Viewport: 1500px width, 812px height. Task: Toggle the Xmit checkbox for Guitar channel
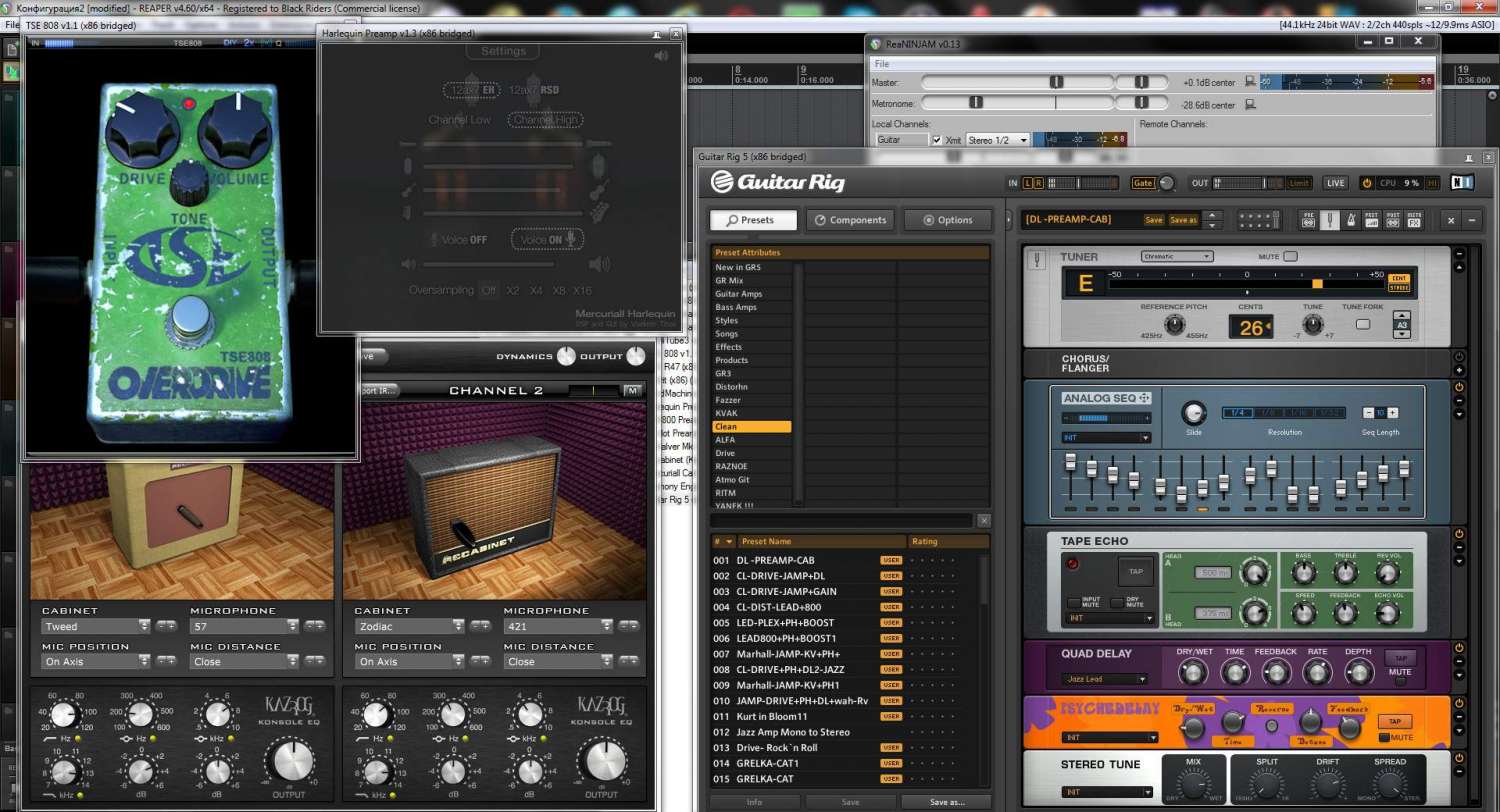click(937, 140)
